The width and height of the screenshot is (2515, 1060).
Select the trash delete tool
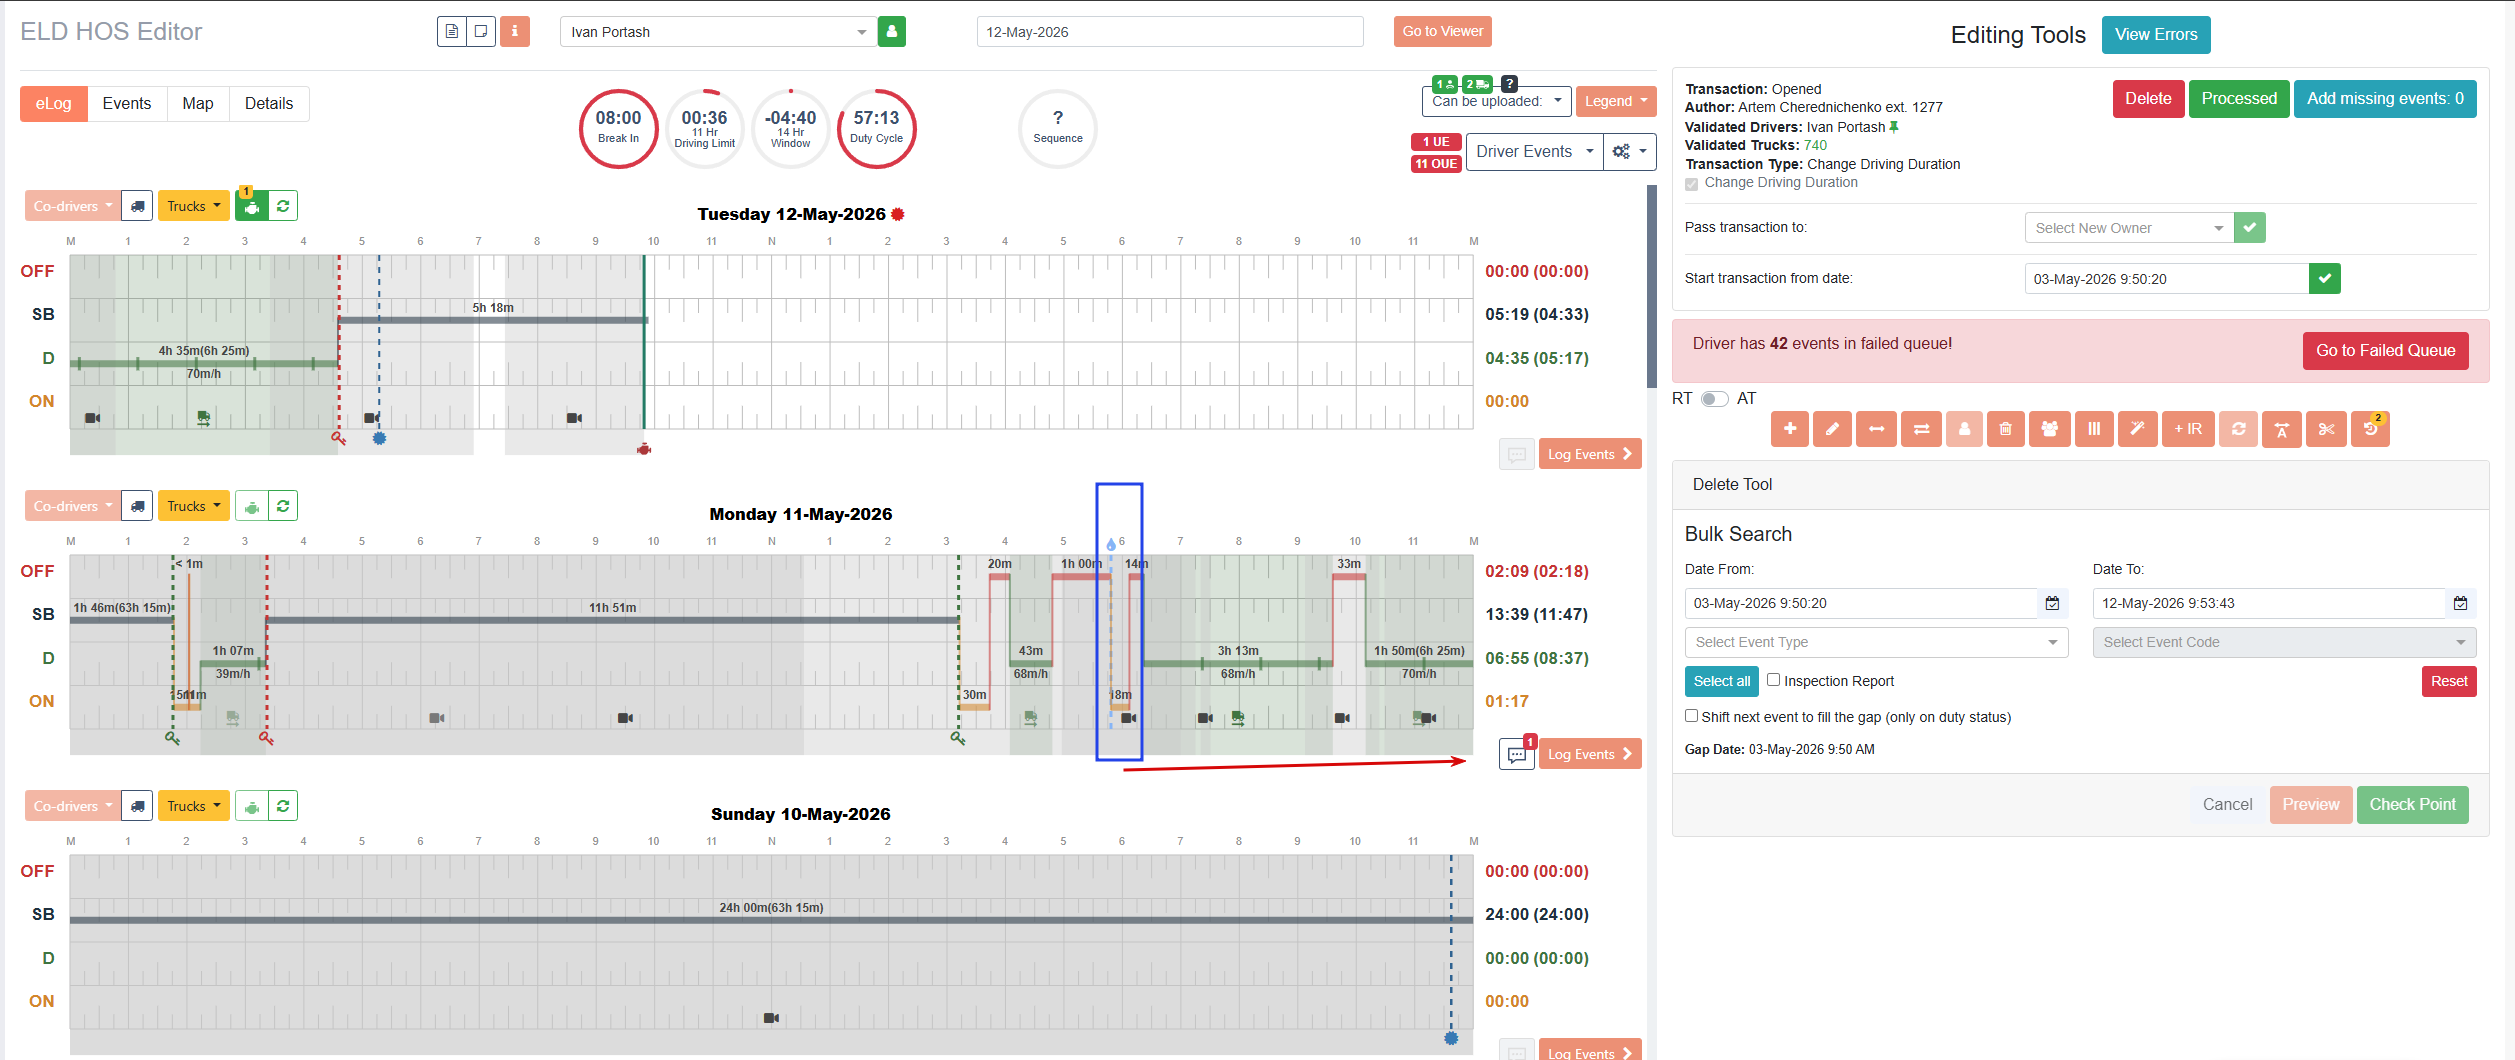point(2005,429)
